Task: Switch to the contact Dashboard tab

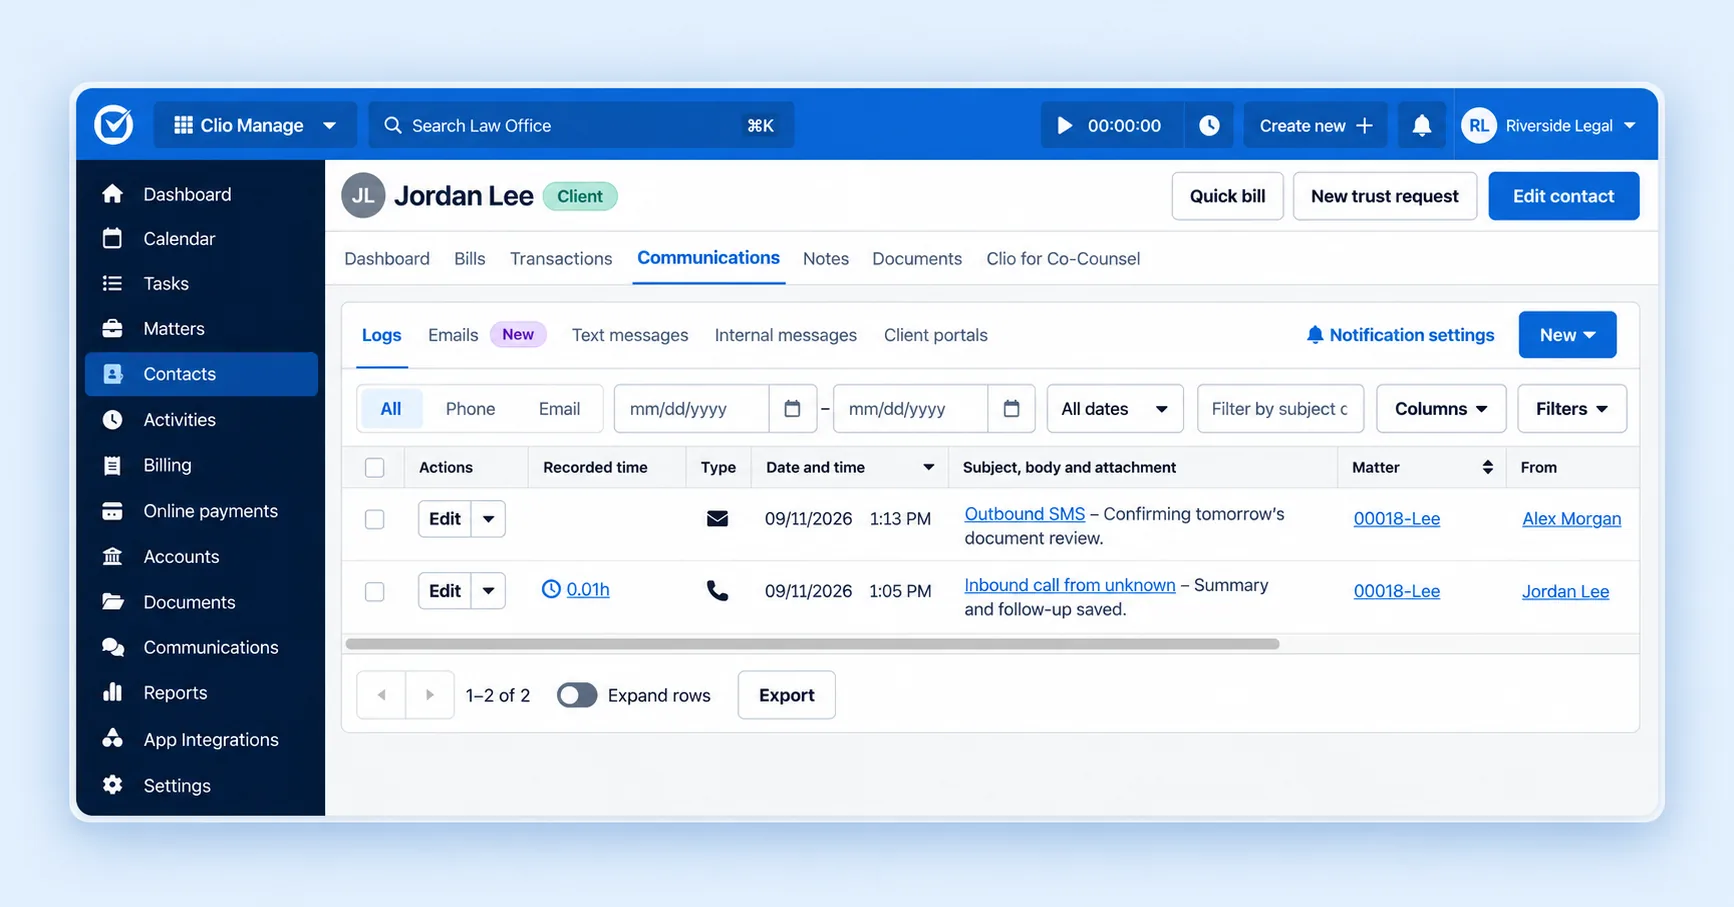Action: click(x=387, y=259)
